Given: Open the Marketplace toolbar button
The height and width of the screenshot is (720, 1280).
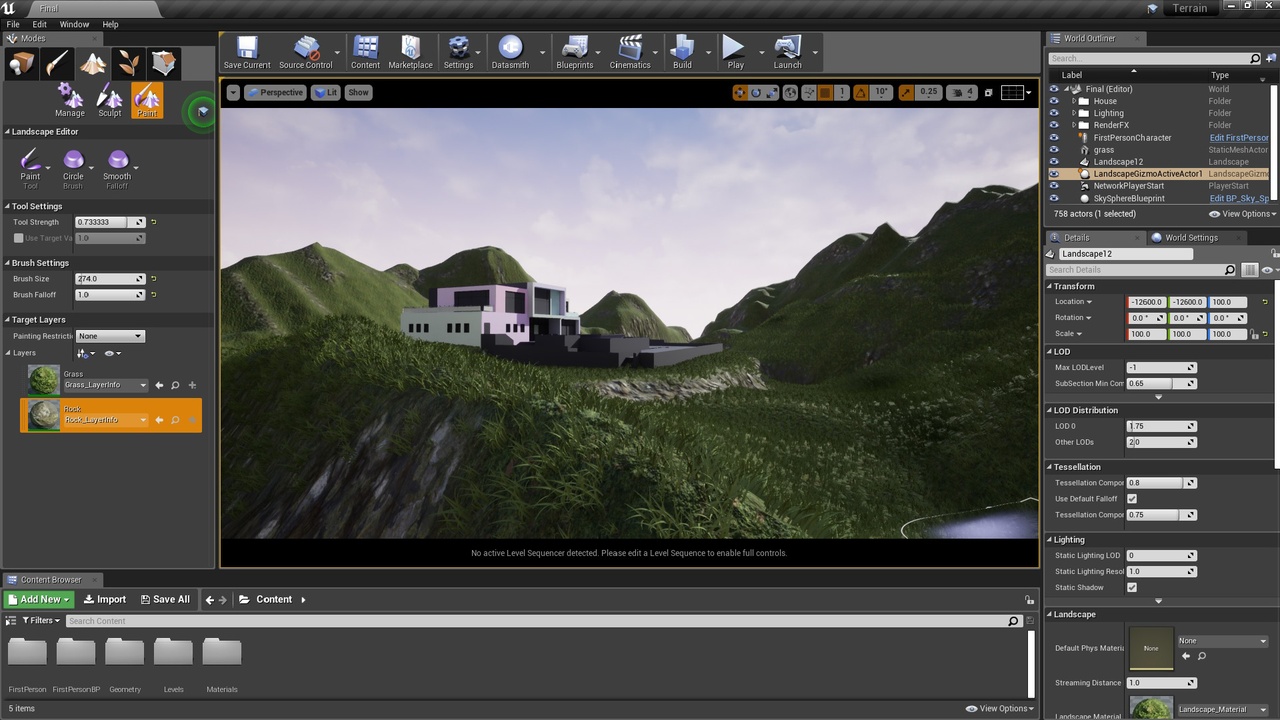Looking at the screenshot, I should click(x=410, y=53).
